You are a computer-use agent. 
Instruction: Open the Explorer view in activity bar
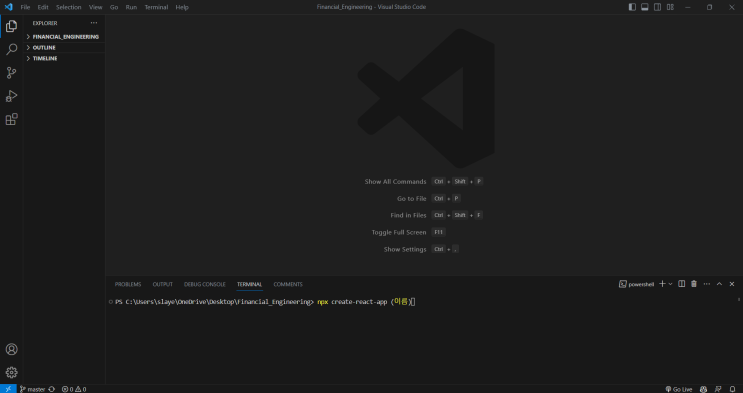point(11,26)
